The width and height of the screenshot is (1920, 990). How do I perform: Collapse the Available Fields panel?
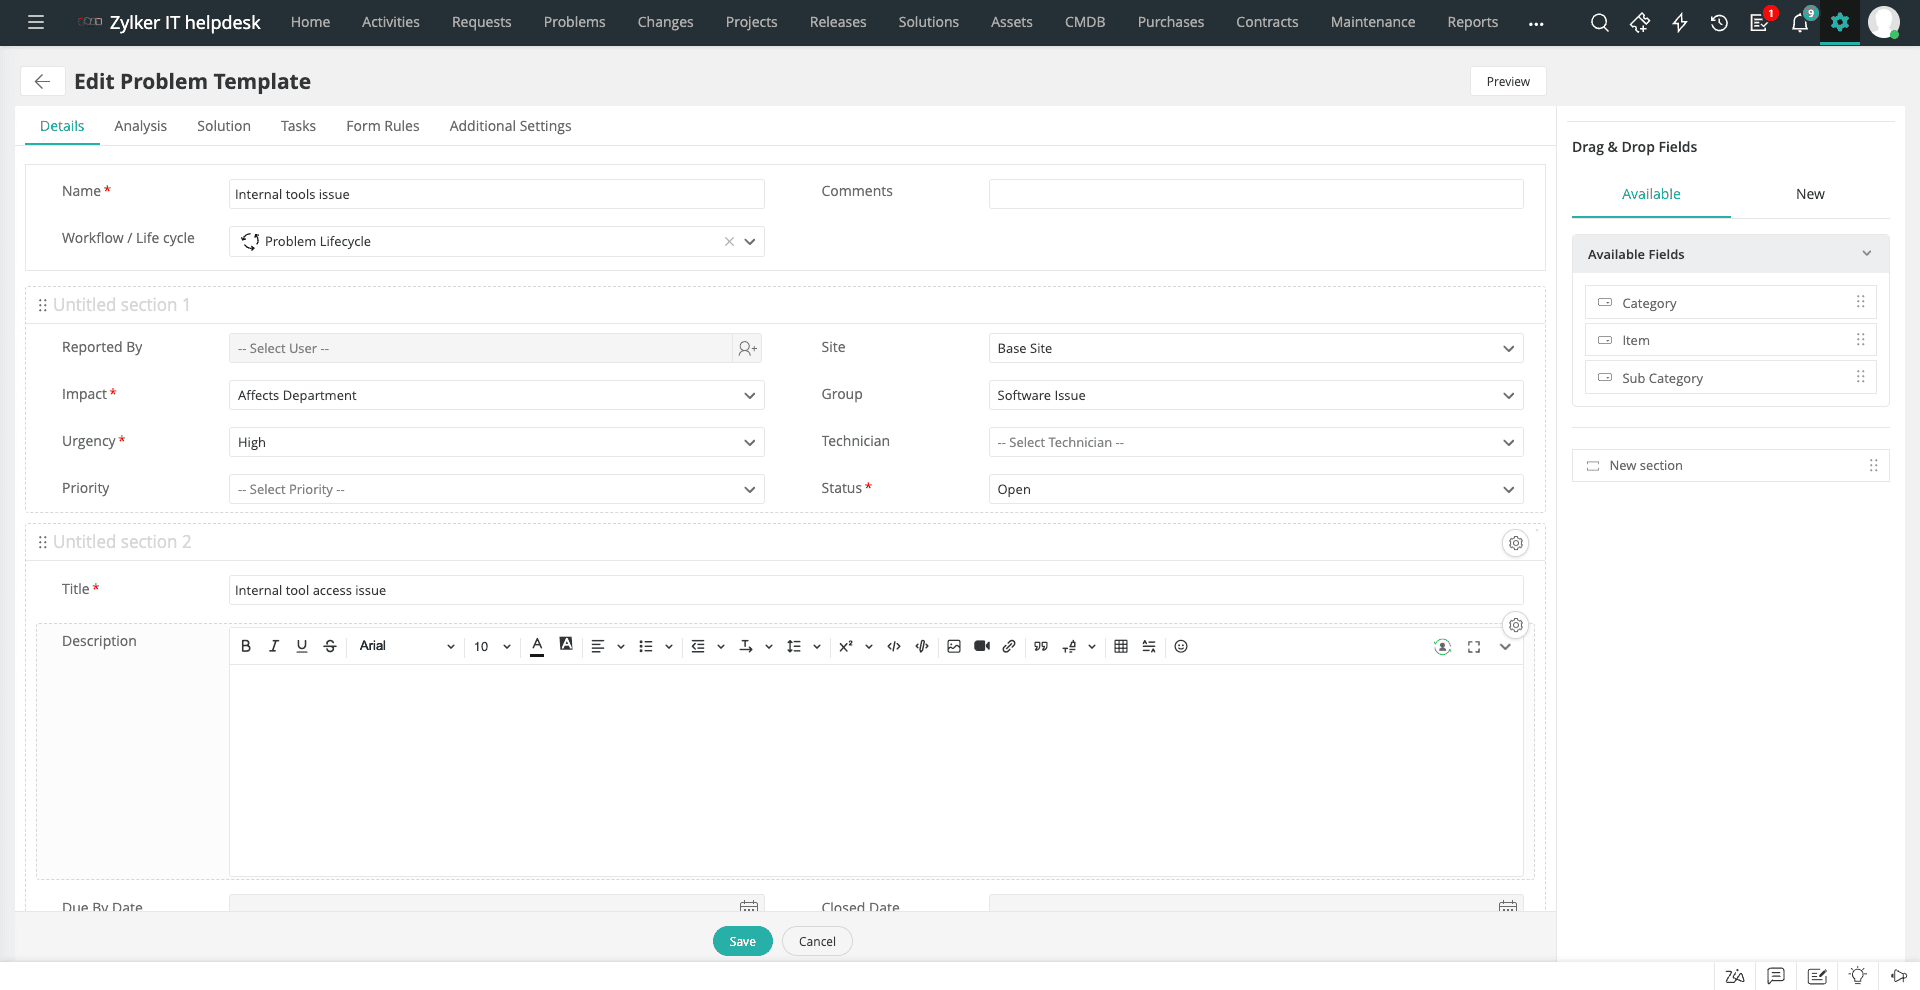tap(1868, 253)
